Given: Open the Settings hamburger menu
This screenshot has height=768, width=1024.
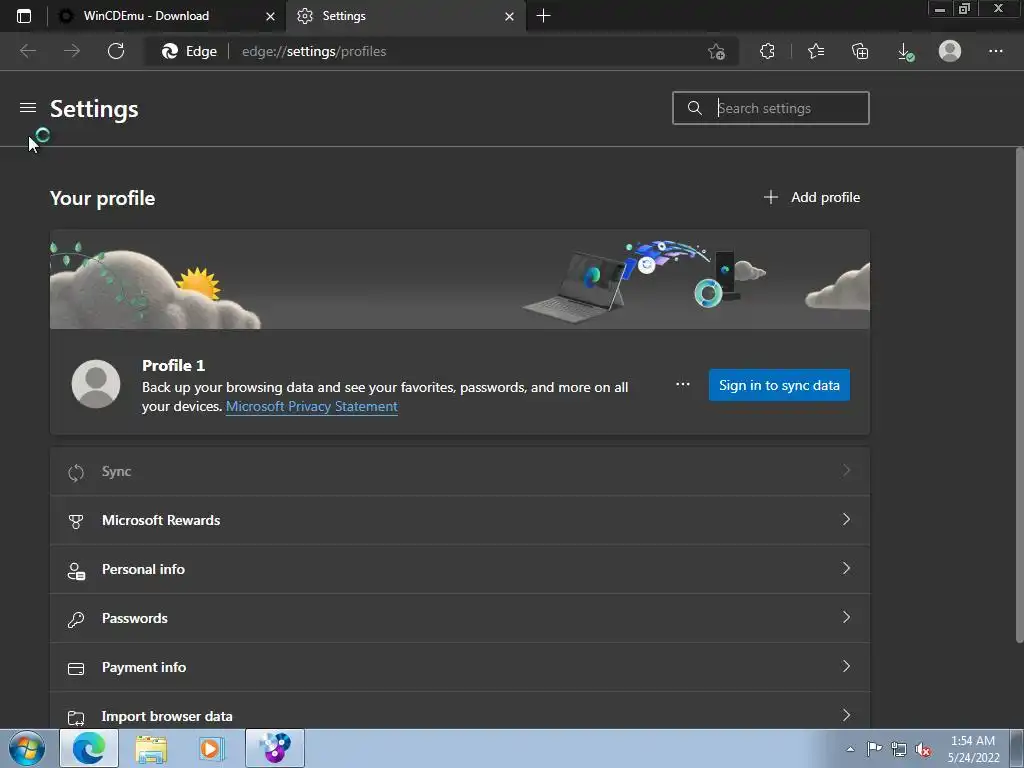Looking at the screenshot, I should coord(27,107).
